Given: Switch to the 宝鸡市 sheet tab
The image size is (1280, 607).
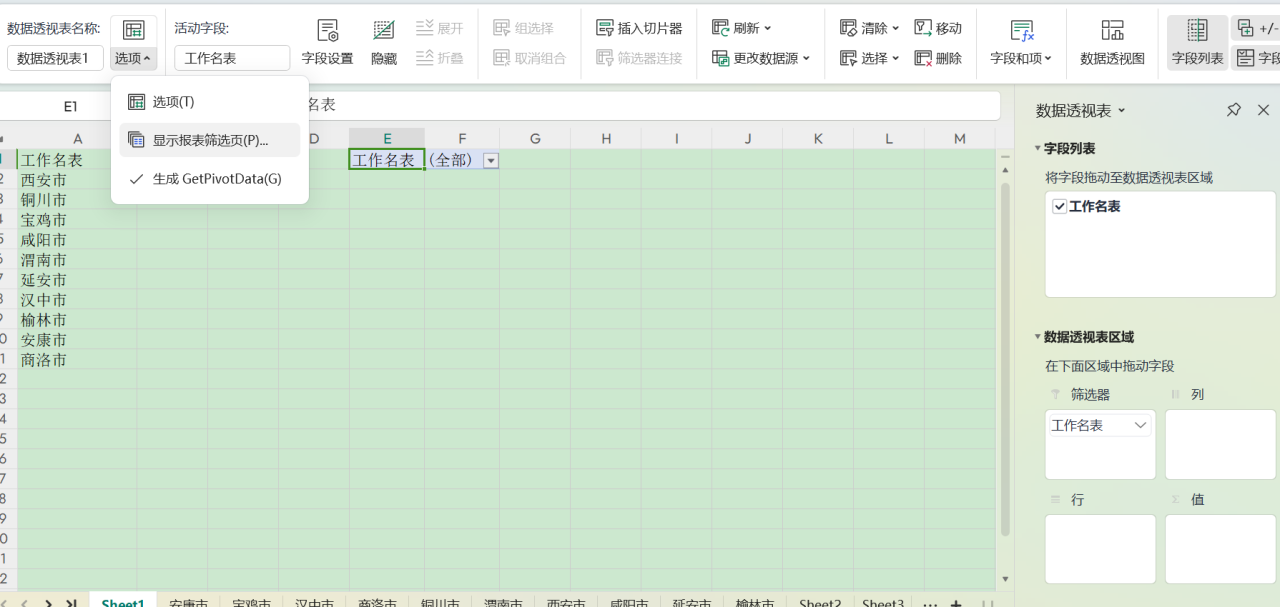Looking at the screenshot, I should [x=252, y=603].
